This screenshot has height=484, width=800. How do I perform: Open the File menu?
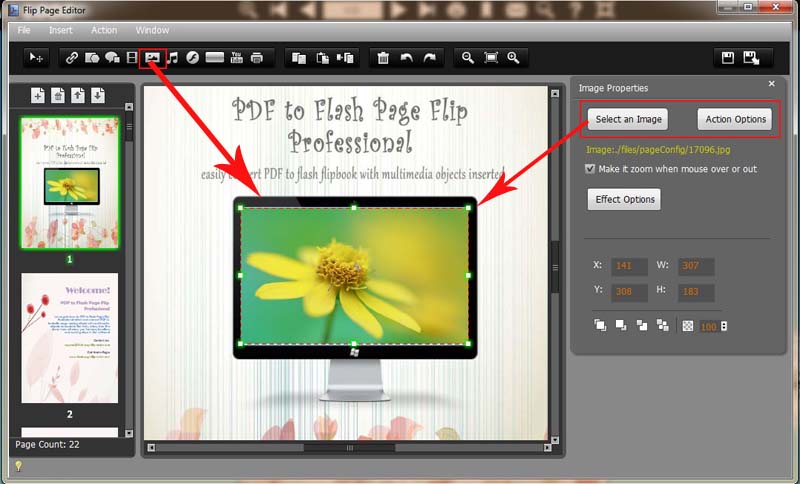pyautogui.click(x=24, y=30)
